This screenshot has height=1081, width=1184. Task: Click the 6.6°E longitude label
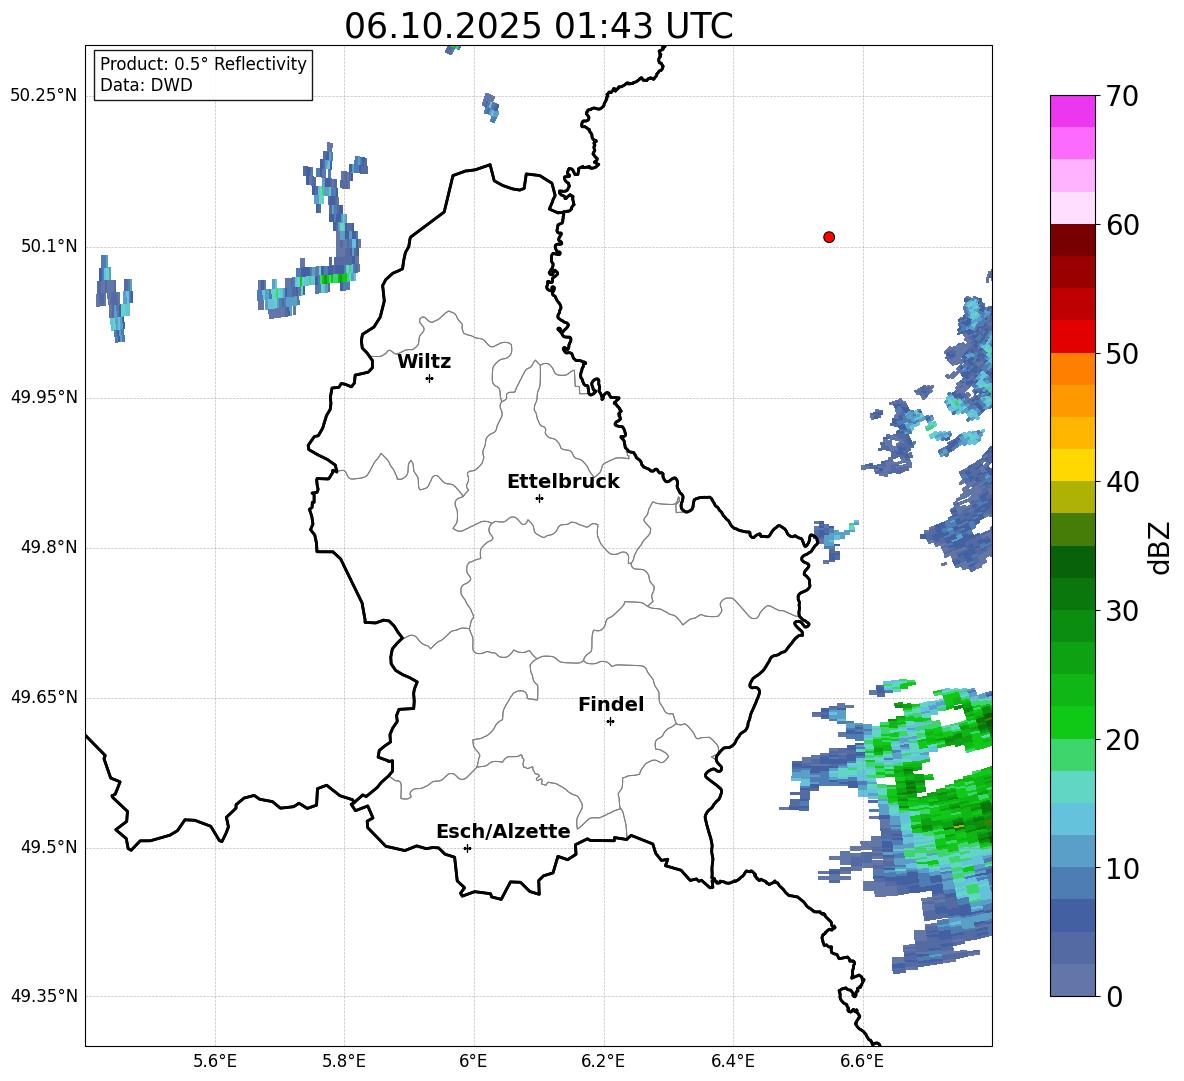pos(862,1062)
